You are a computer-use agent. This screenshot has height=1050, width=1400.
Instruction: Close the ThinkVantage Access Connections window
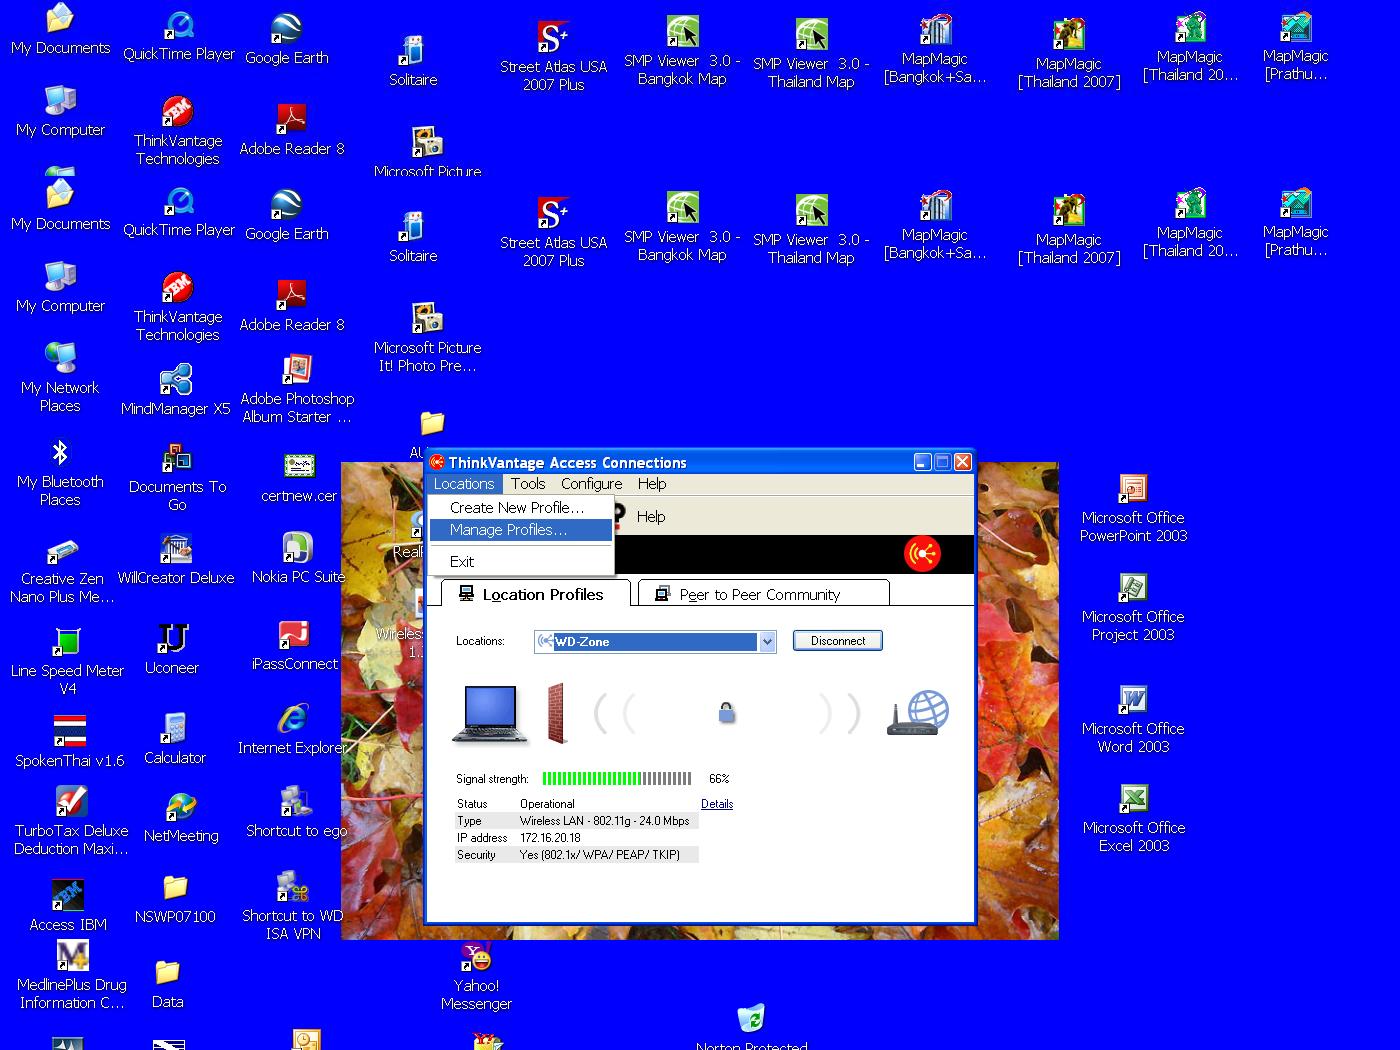click(962, 462)
